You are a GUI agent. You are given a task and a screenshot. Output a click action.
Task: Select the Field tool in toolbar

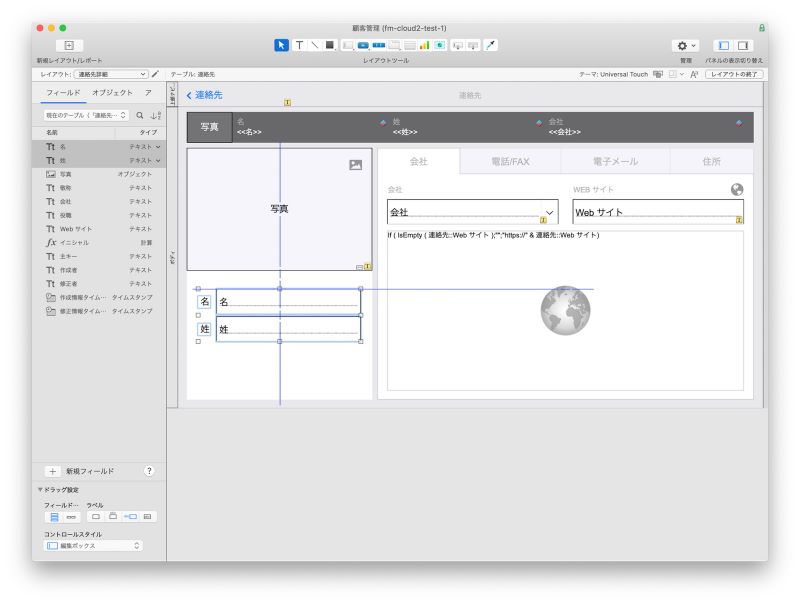(x=458, y=45)
